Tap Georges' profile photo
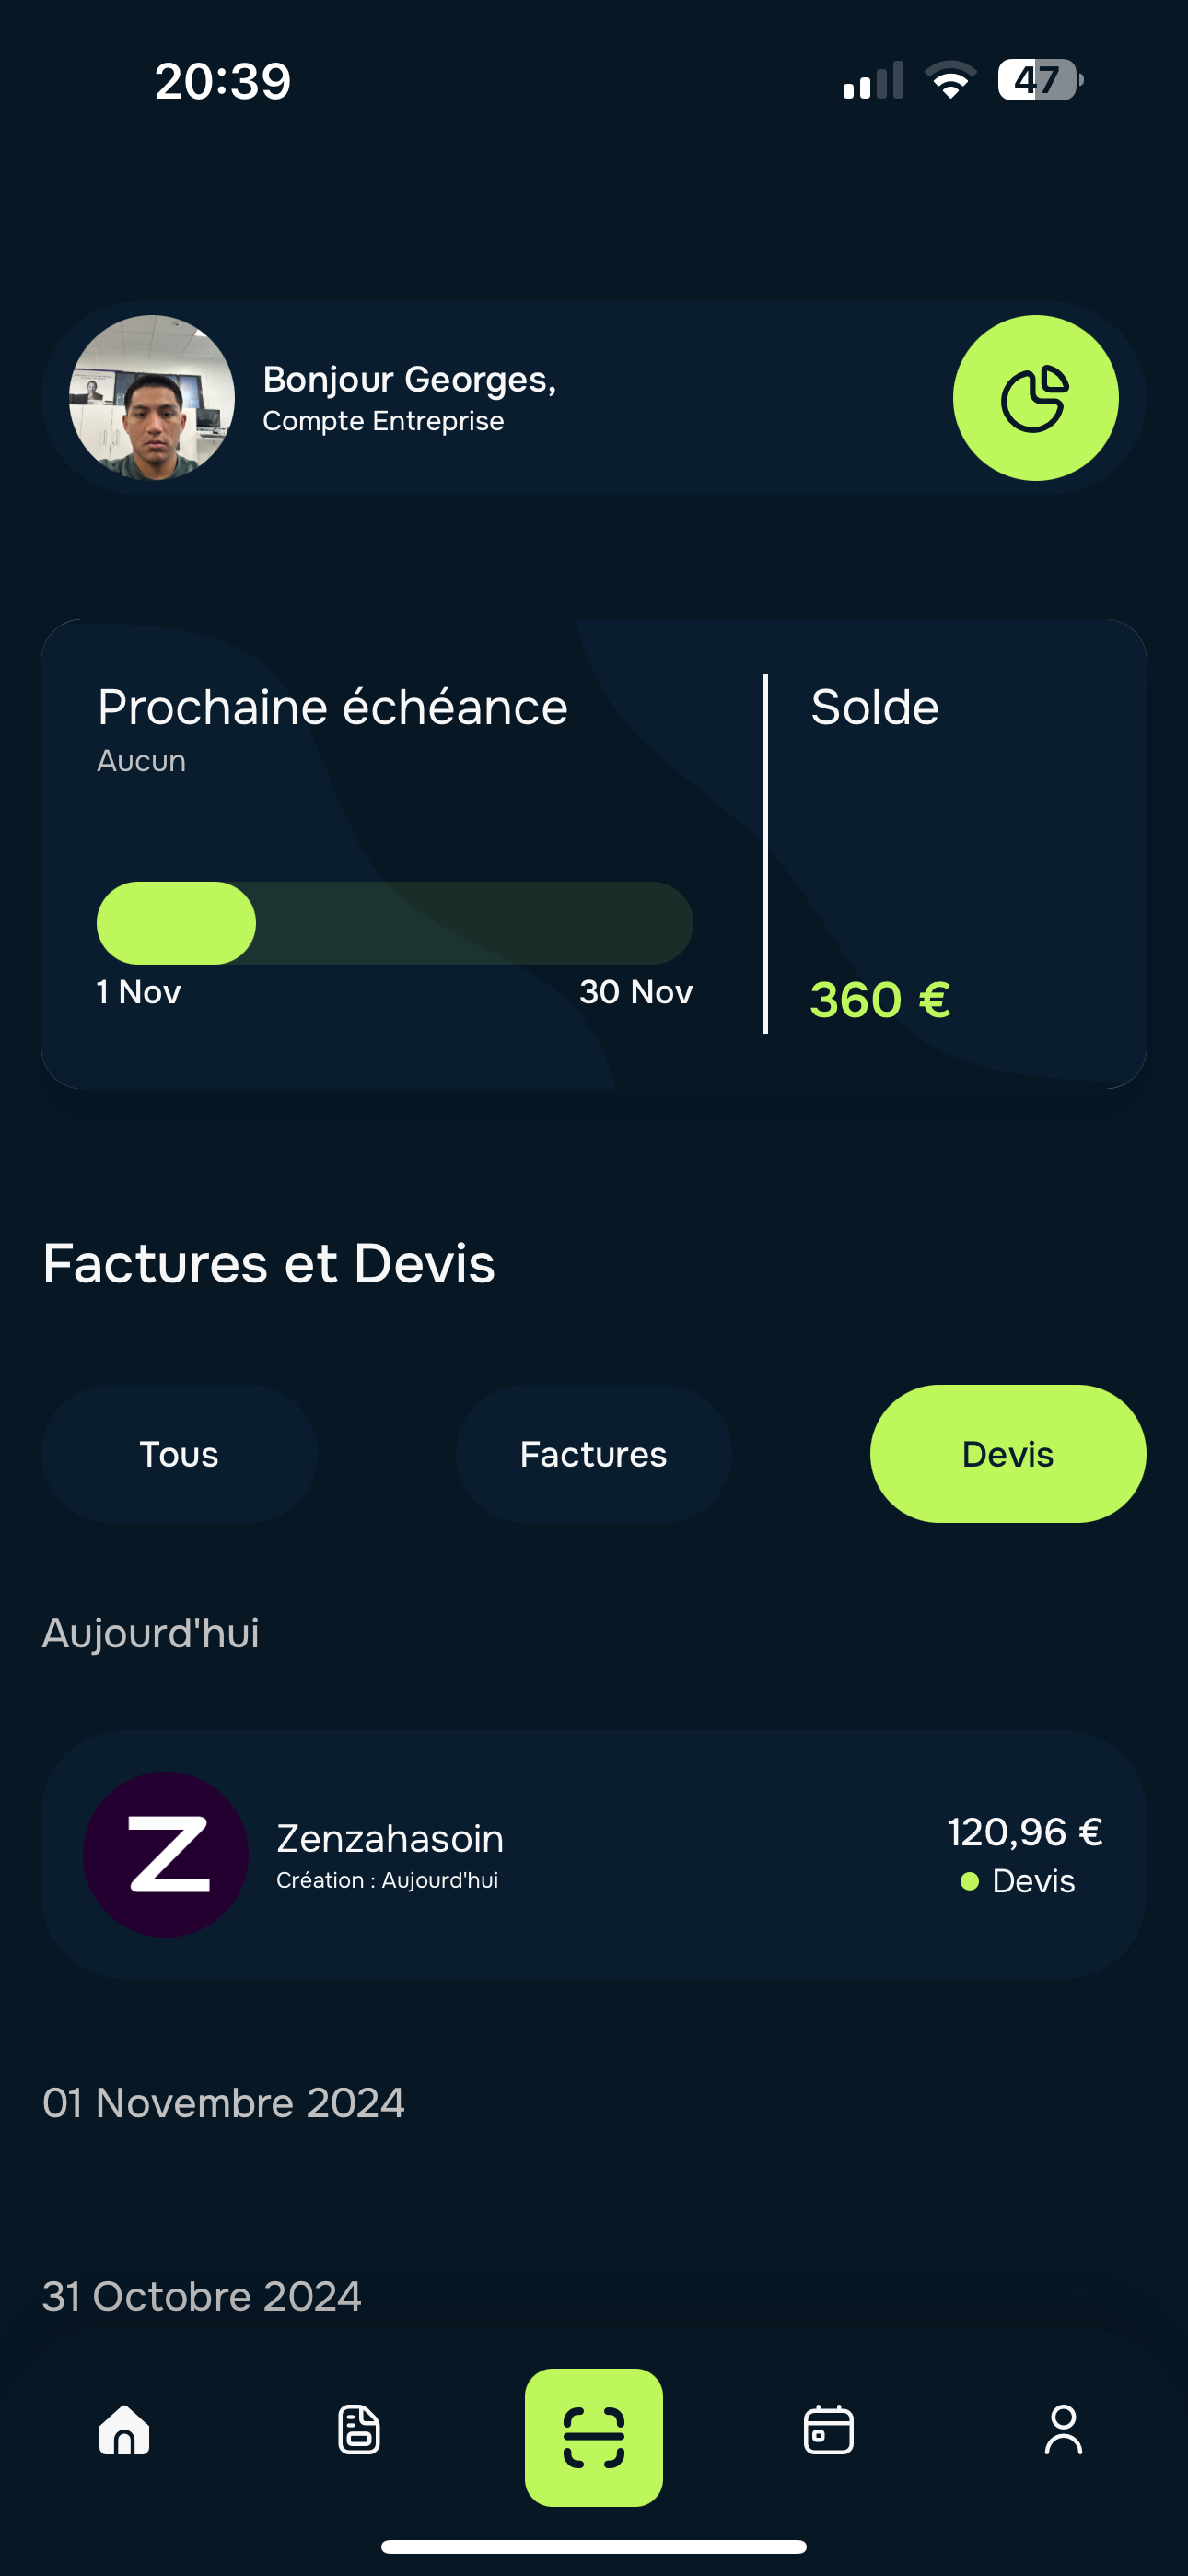This screenshot has height=2576, width=1188. pos(152,398)
